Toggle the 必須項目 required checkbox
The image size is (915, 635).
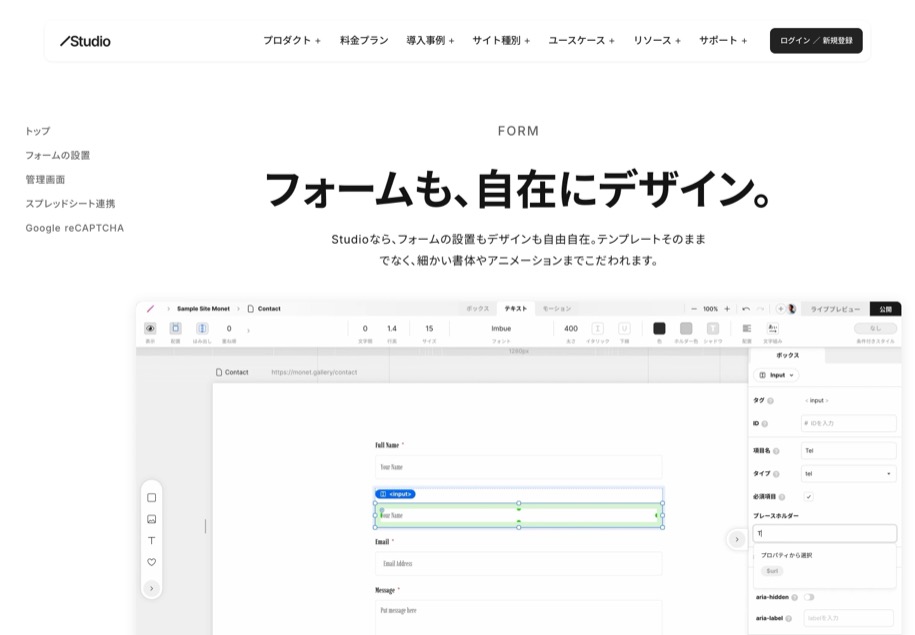809,497
